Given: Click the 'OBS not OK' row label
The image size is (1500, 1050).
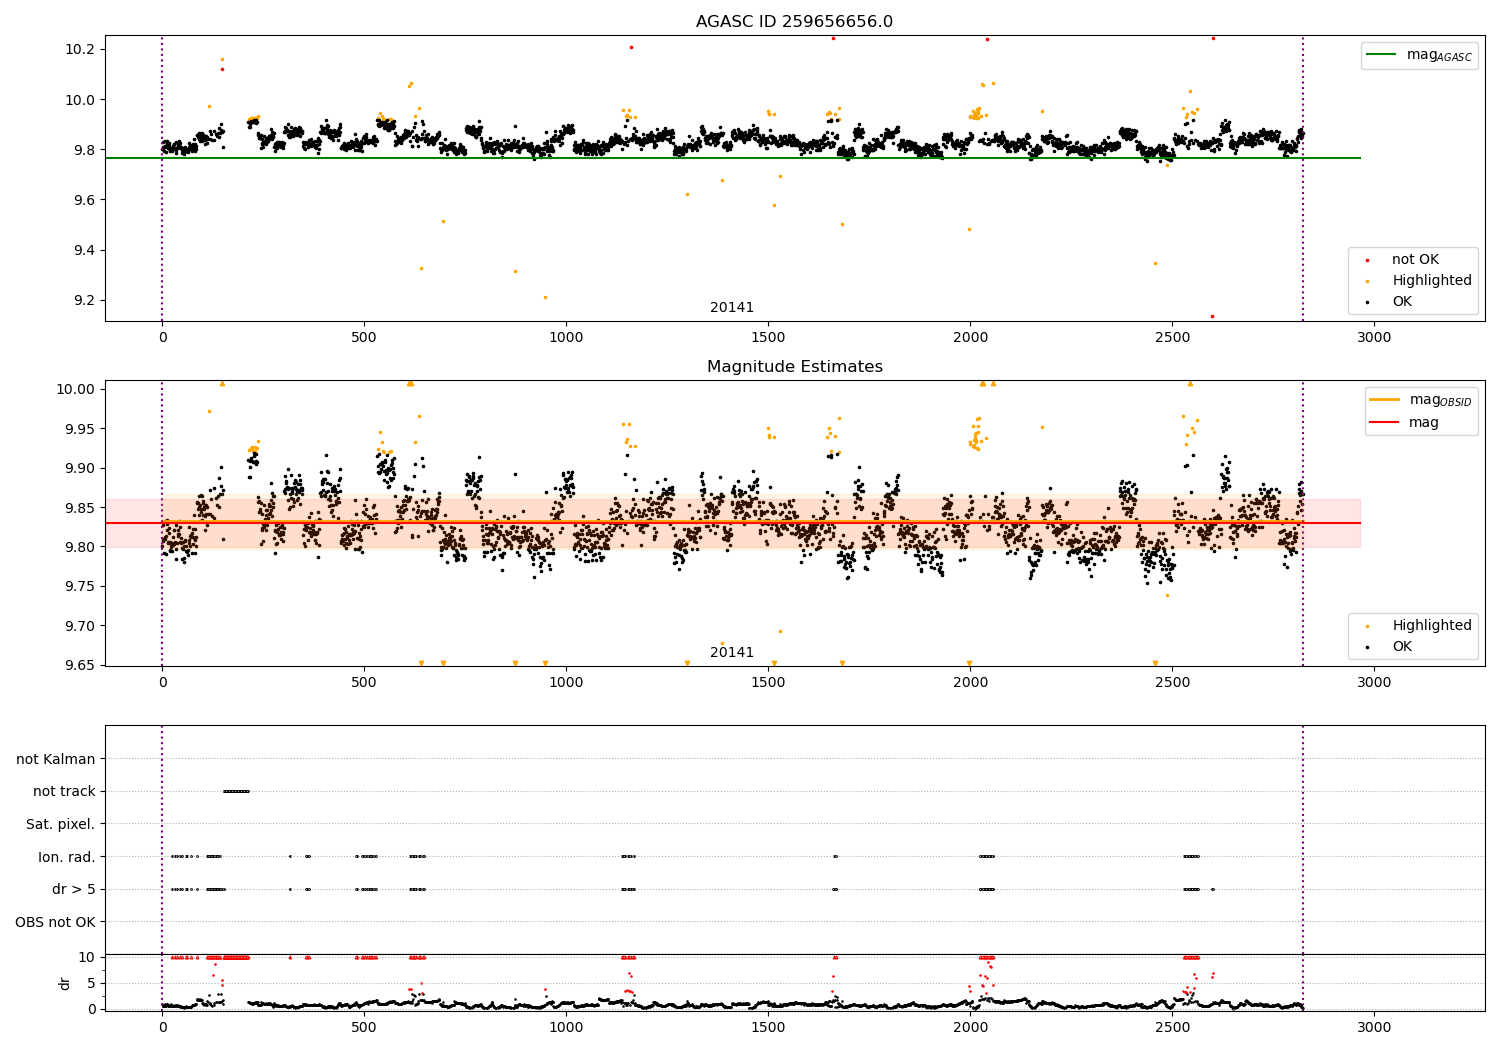Looking at the screenshot, I should point(55,922).
